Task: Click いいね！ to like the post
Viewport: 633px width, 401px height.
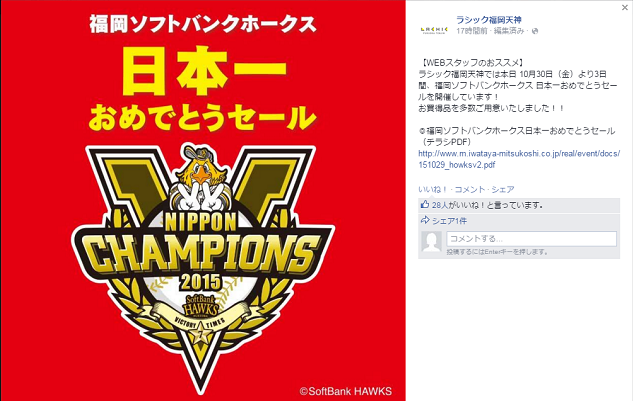Action: 433,189
